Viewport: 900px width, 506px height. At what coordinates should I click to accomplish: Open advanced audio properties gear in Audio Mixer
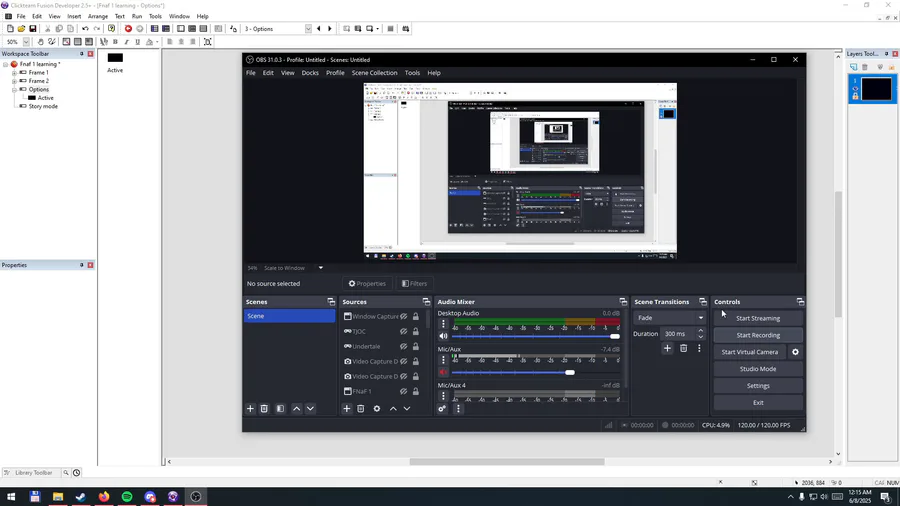[x=442, y=408]
